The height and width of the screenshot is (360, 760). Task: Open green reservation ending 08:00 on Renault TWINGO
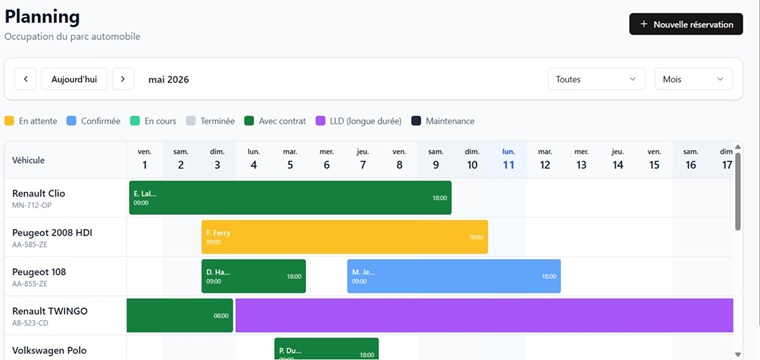tap(180, 315)
